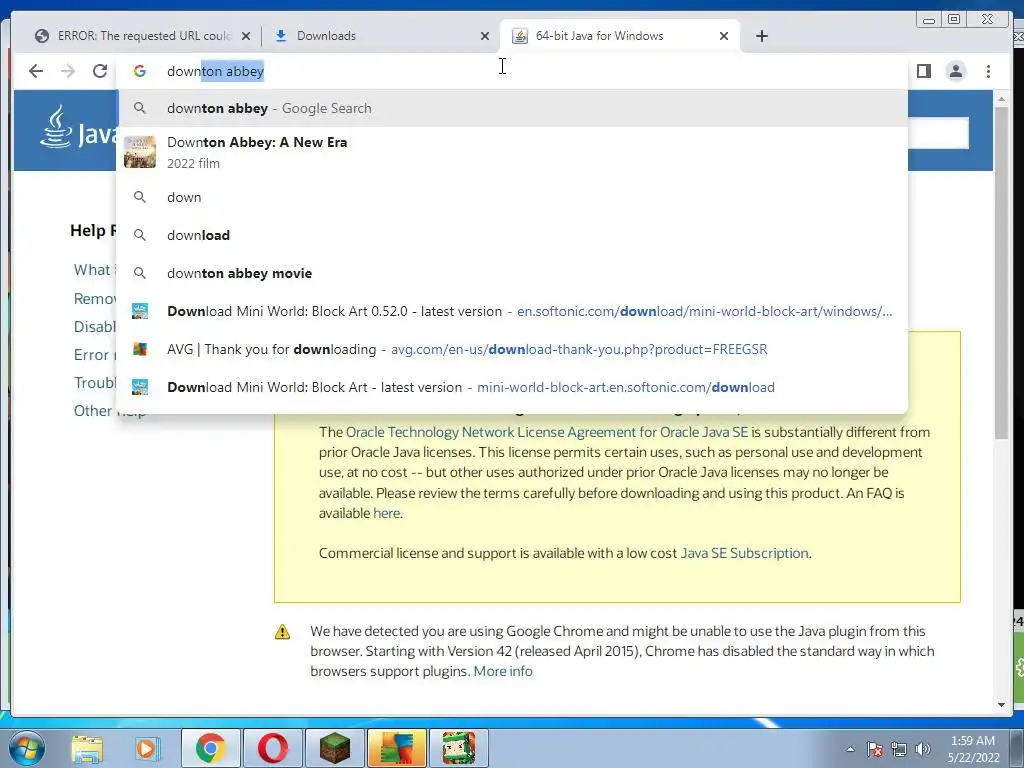
Task: Click the vertical scrollbar thumb
Action: pyautogui.click(x=1001, y=272)
